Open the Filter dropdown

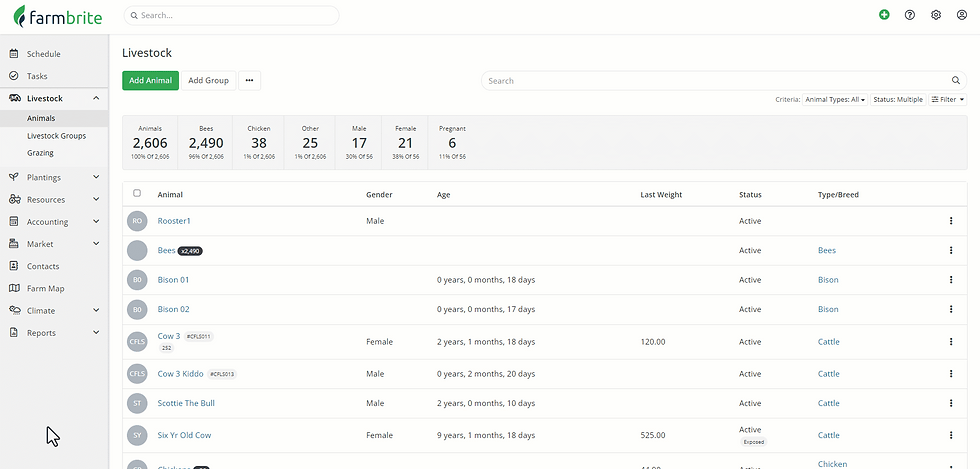(x=948, y=99)
